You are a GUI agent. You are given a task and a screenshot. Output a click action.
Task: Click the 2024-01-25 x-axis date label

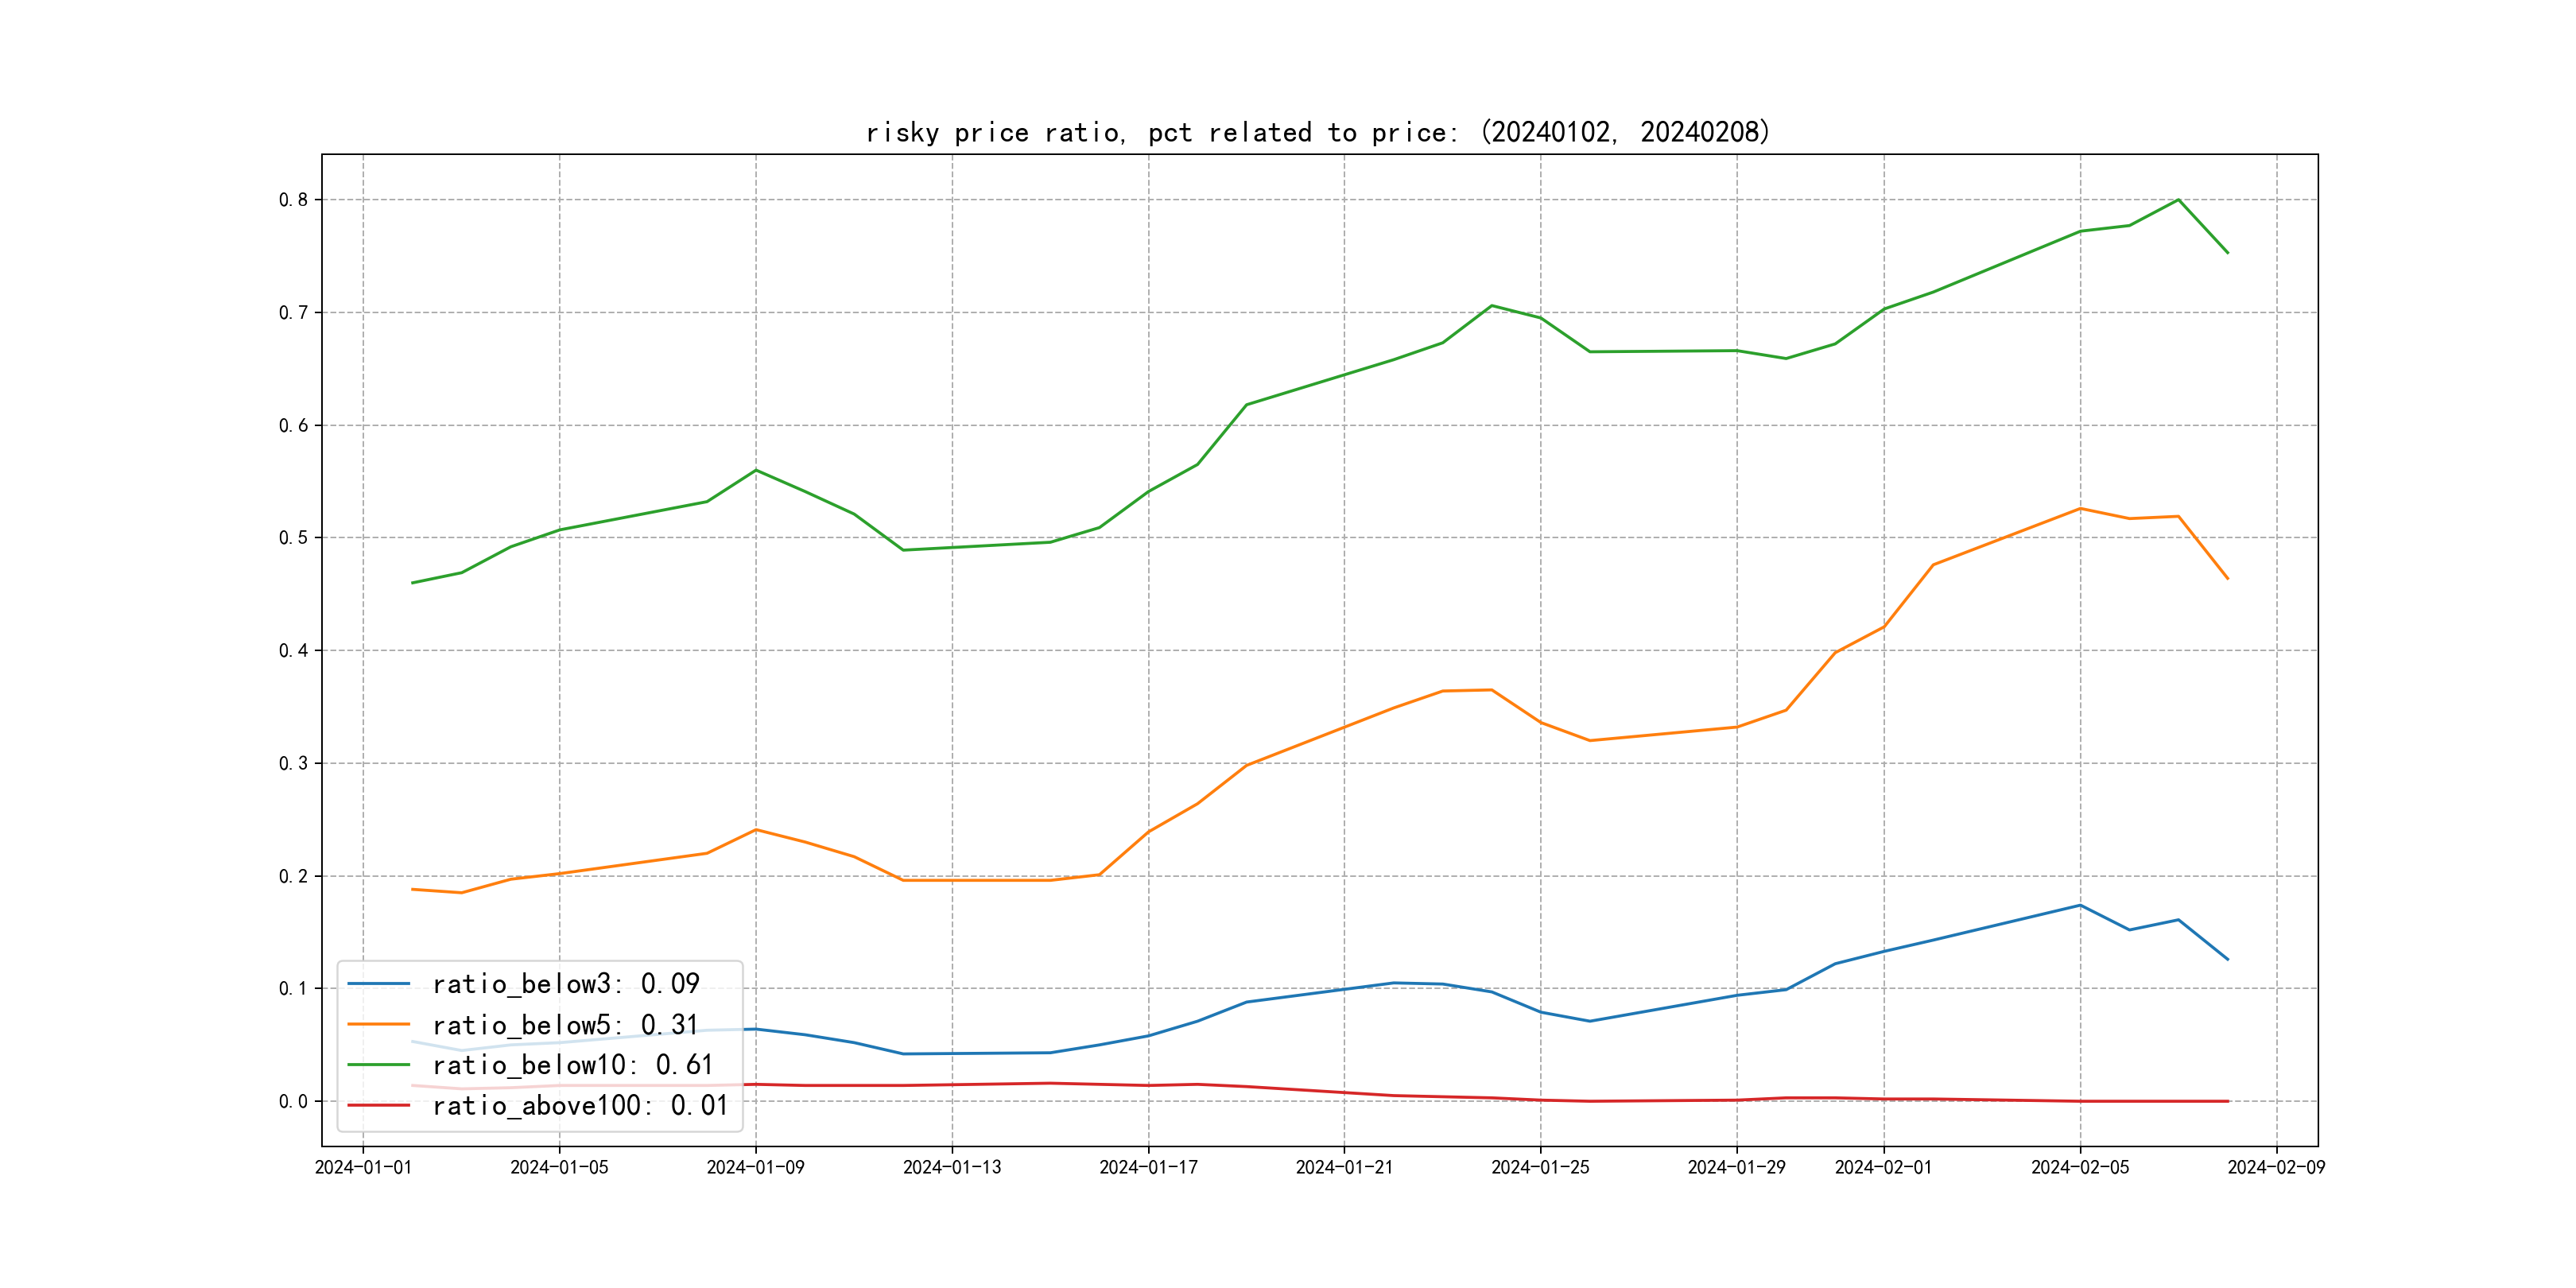1540,1167
